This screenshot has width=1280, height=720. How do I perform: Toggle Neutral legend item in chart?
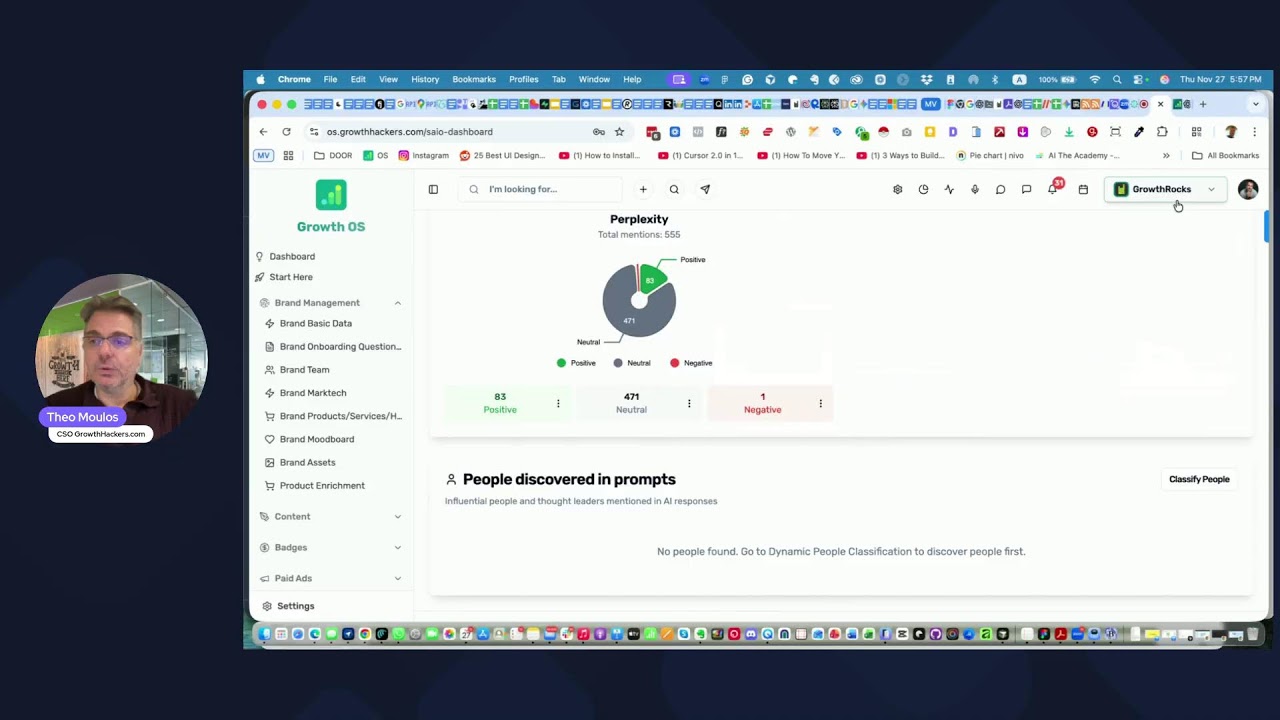pyautogui.click(x=632, y=363)
